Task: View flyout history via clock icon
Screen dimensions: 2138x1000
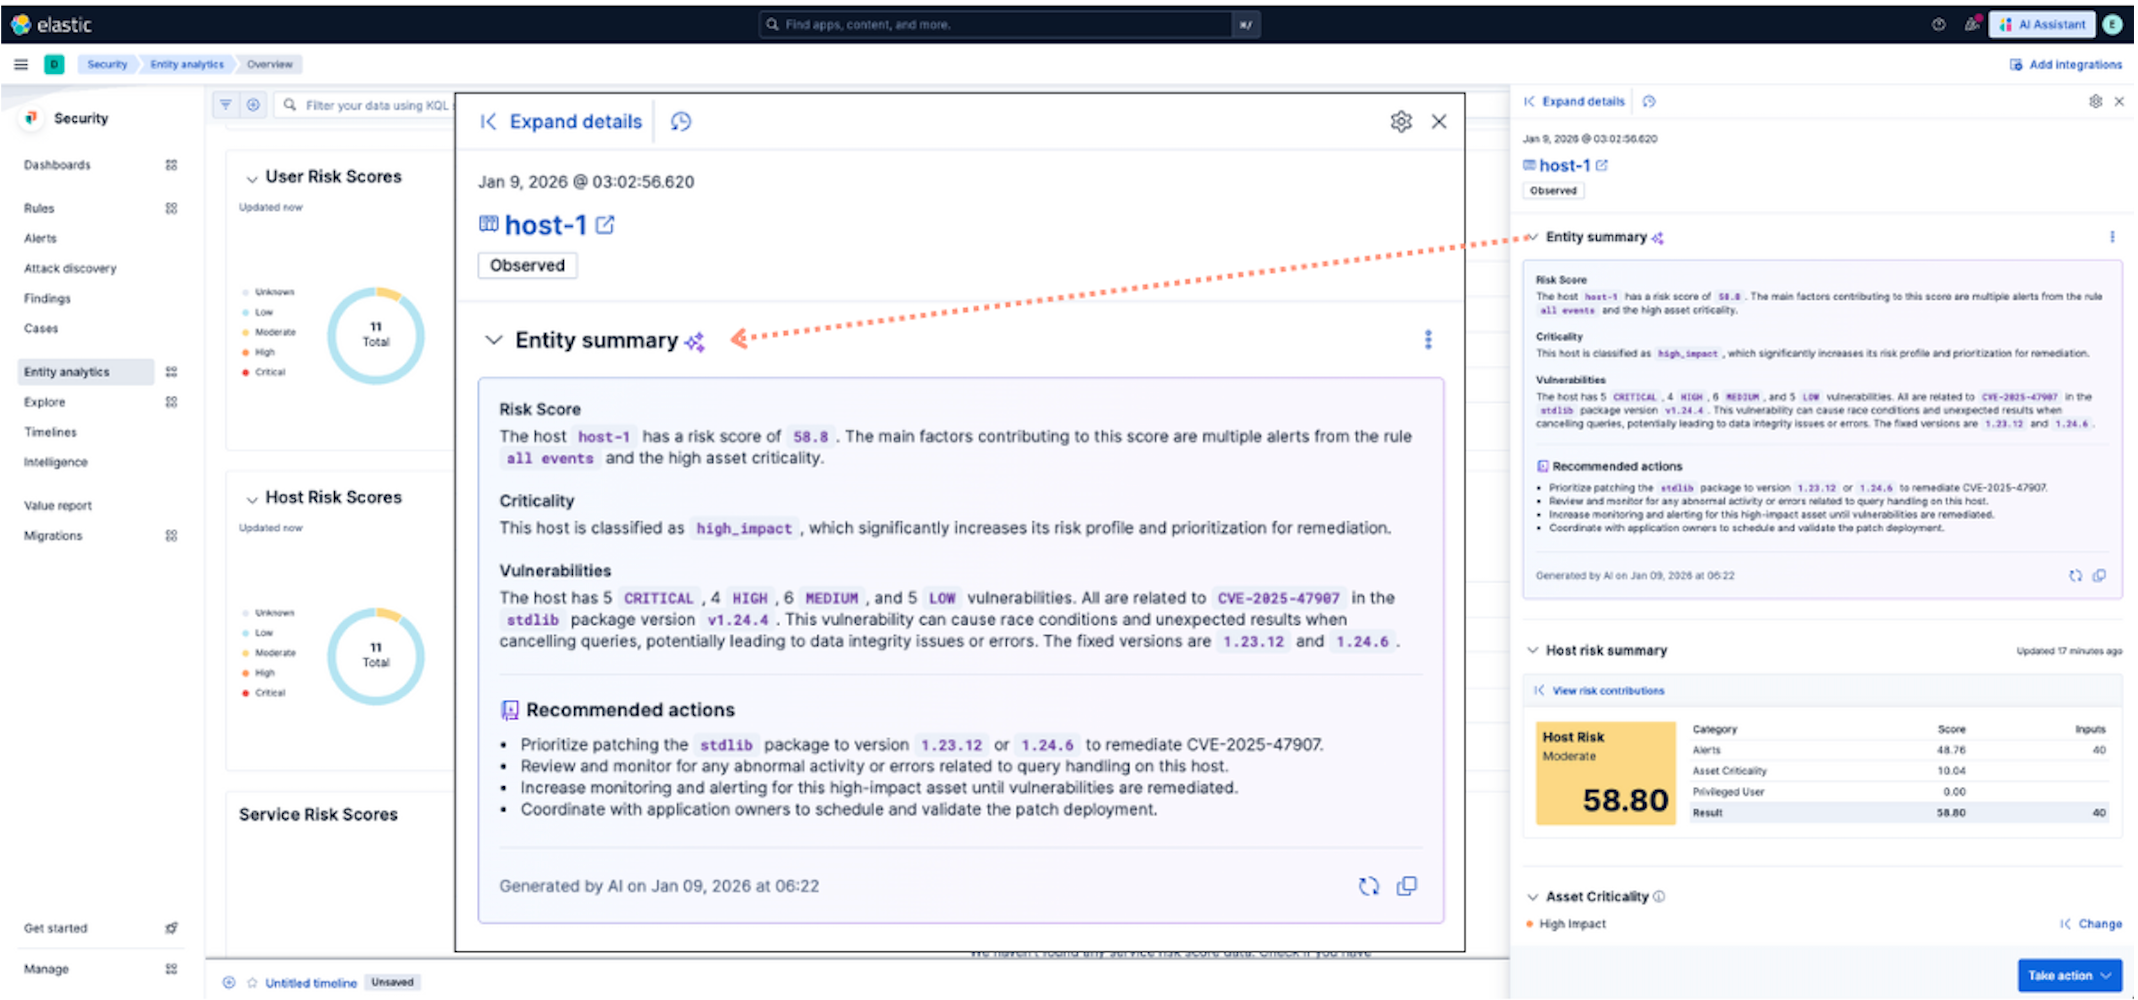Action: pos(680,121)
